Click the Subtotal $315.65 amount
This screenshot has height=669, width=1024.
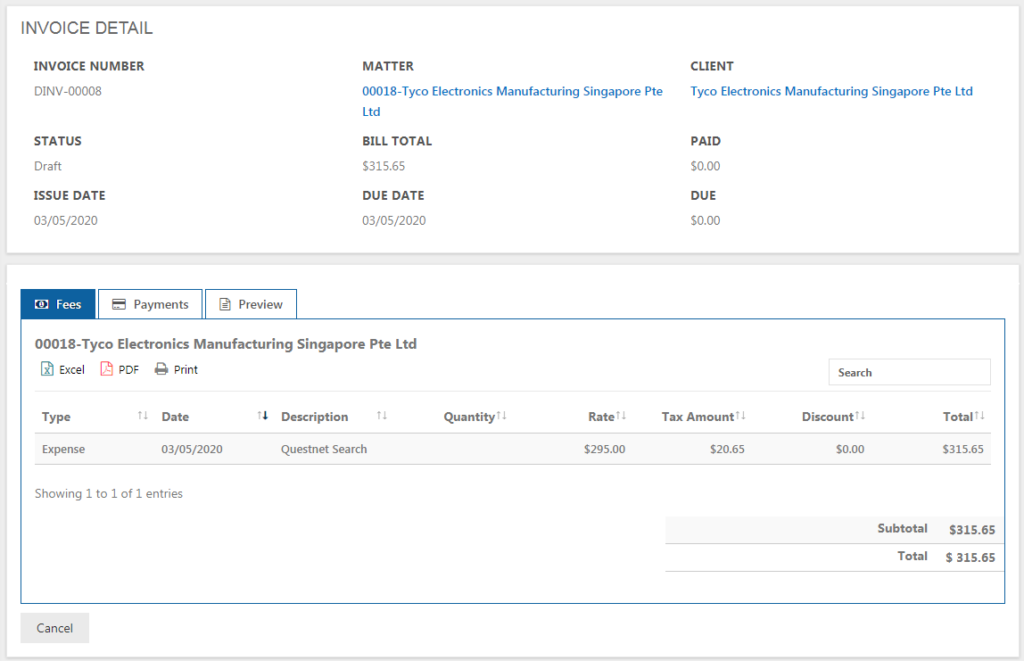(x=972, y=529)
